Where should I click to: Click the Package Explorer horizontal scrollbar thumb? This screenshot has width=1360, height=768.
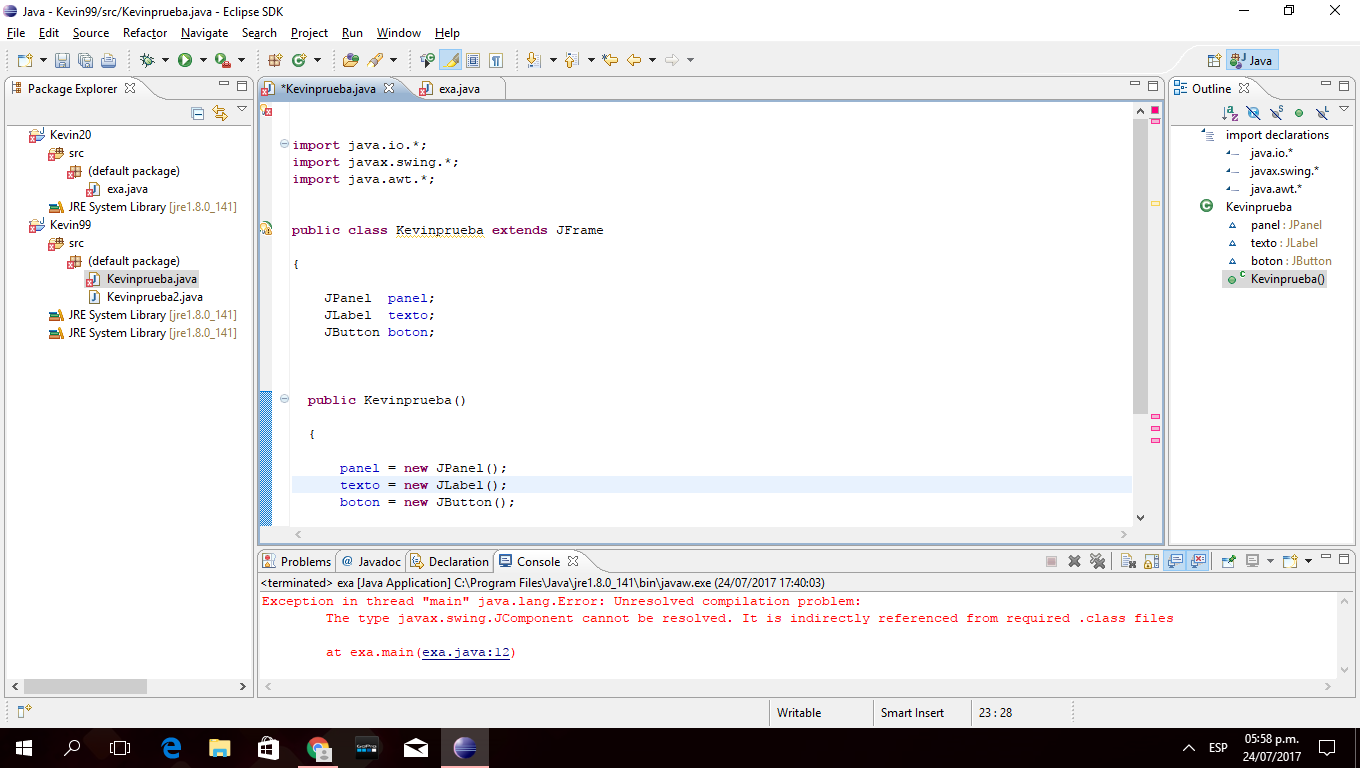(x=86, y=686)
